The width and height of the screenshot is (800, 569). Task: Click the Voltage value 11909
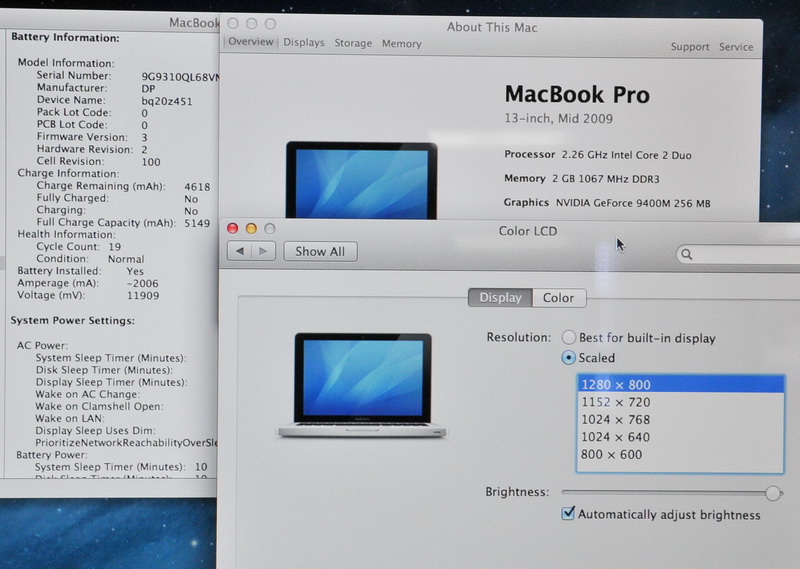(x=143, y=295)
